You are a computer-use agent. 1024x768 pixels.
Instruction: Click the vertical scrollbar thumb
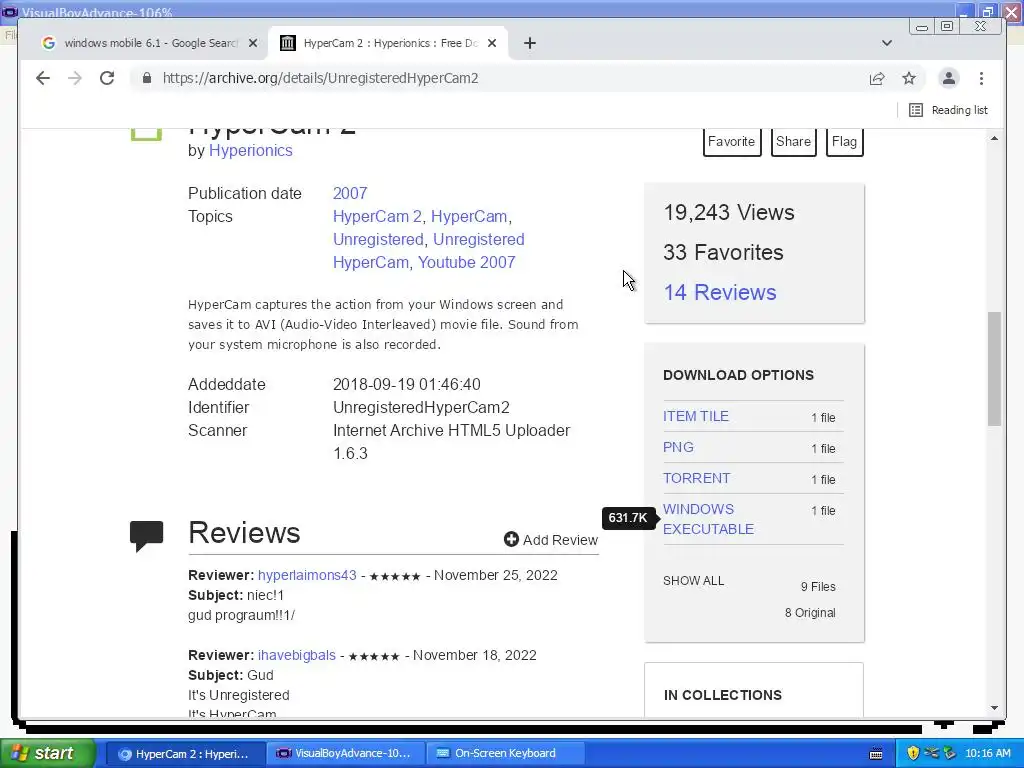click(994, 369)
